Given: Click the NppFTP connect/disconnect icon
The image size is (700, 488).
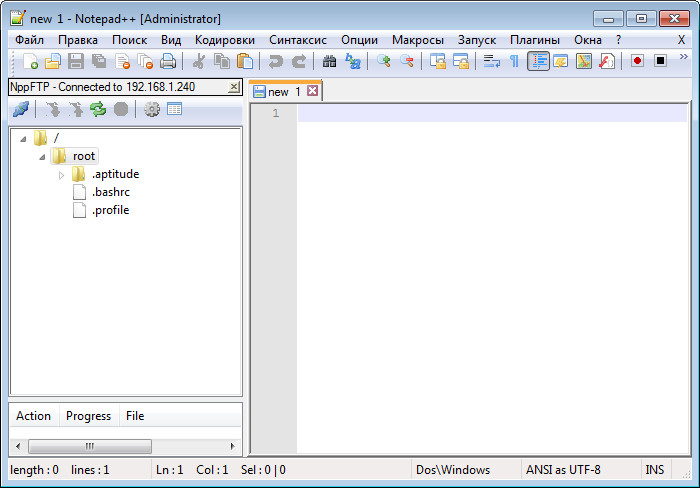Looking at the screenshot, I should (21, 109).
